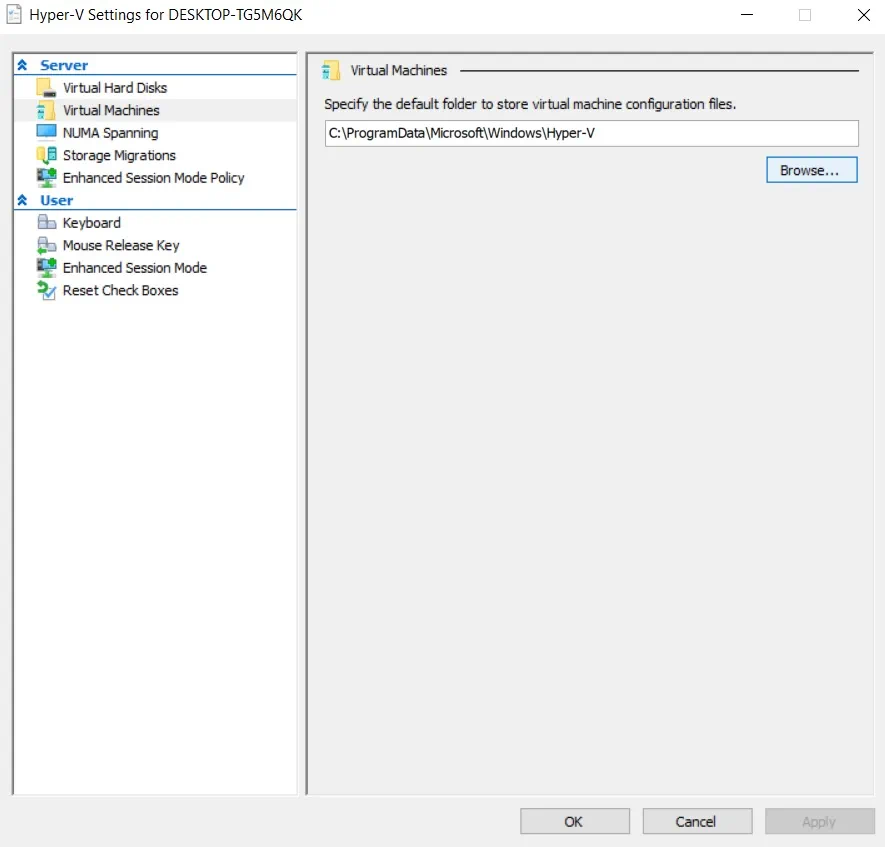The image size is (885, 847).
Task: Click the Keyboard icon under User
Action: click(46, 223)
